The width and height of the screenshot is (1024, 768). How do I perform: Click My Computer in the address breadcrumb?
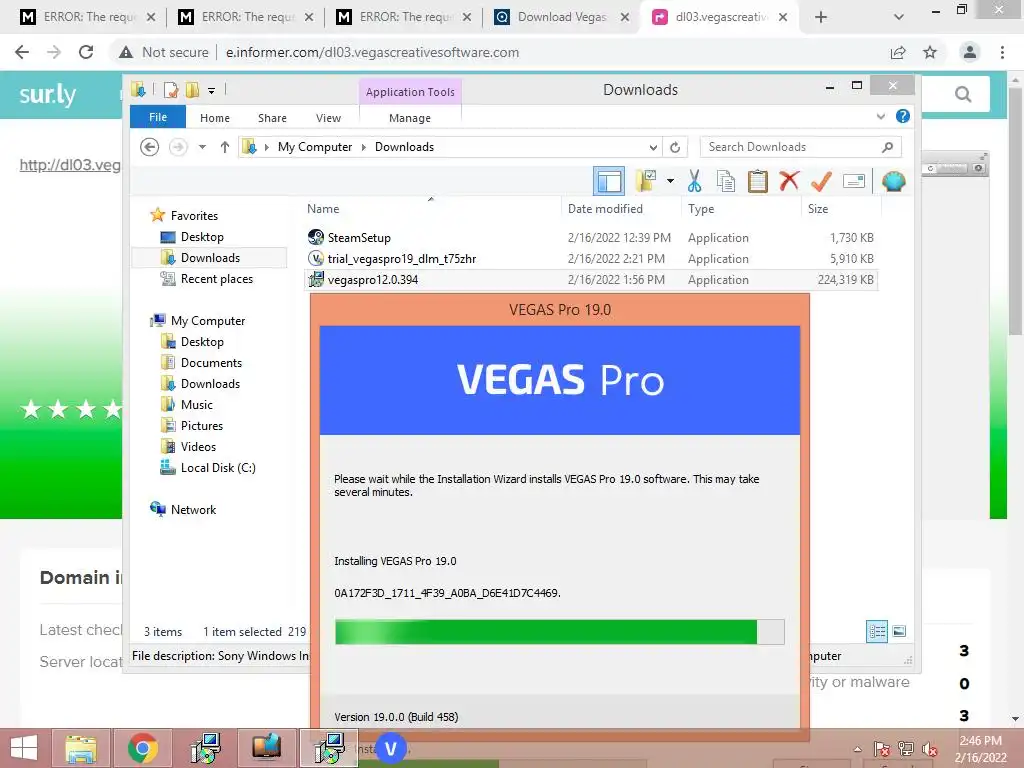point(315,147)
